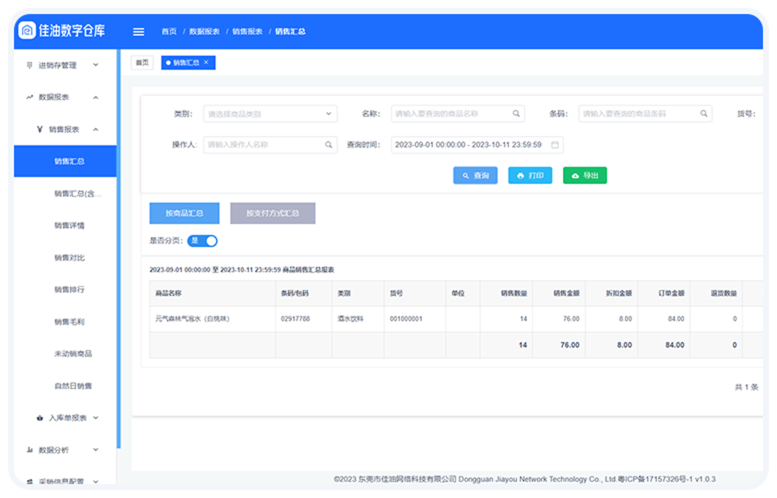This screenshot has height=498, width=777.
Task: Open the 类别 category dropdown
Action: (270, 114)
